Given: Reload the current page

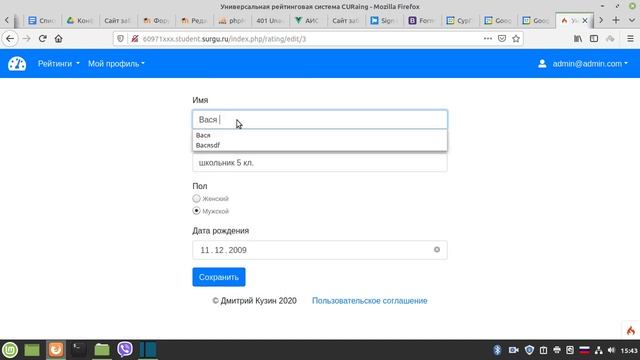Looking at the screenshot, I should [42, 39].
